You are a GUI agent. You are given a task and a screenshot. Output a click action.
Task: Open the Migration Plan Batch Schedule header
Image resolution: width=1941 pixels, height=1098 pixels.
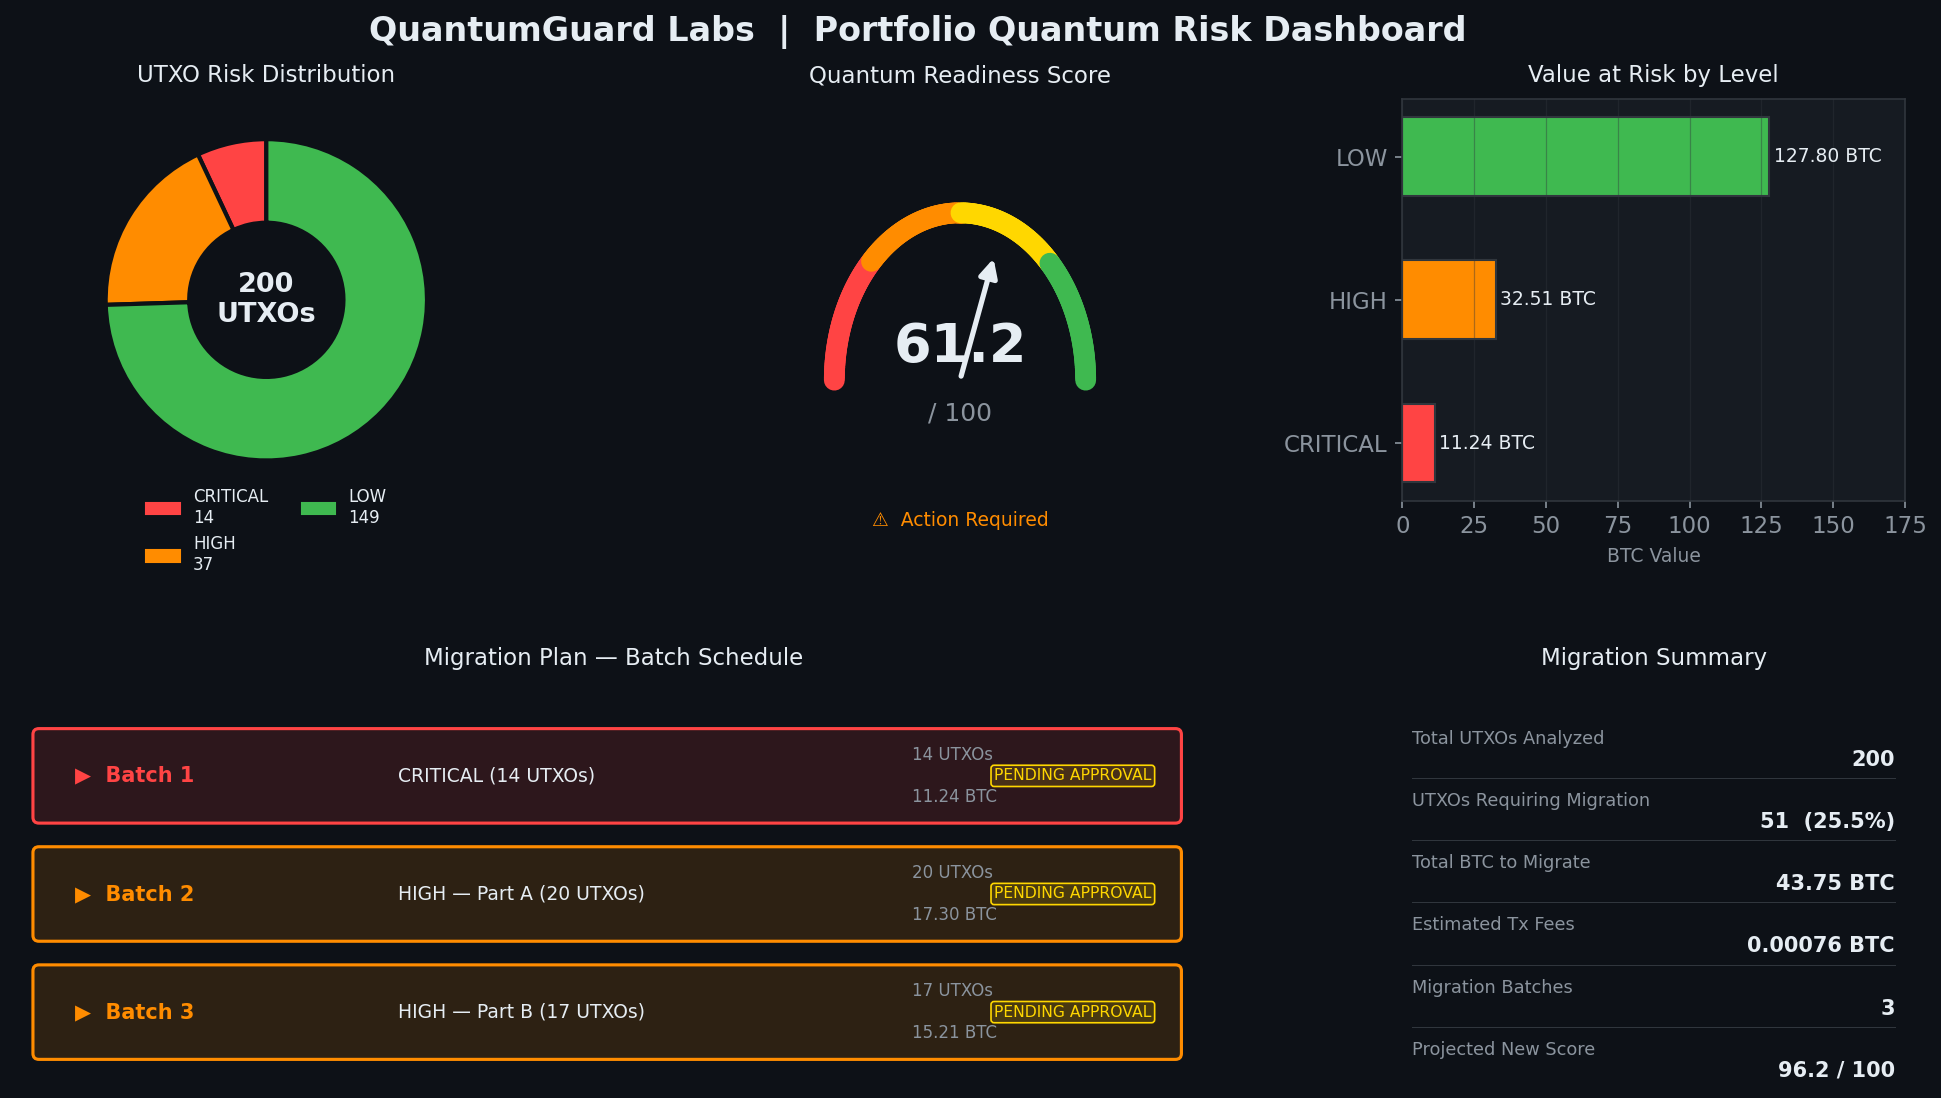click(614, 657)
